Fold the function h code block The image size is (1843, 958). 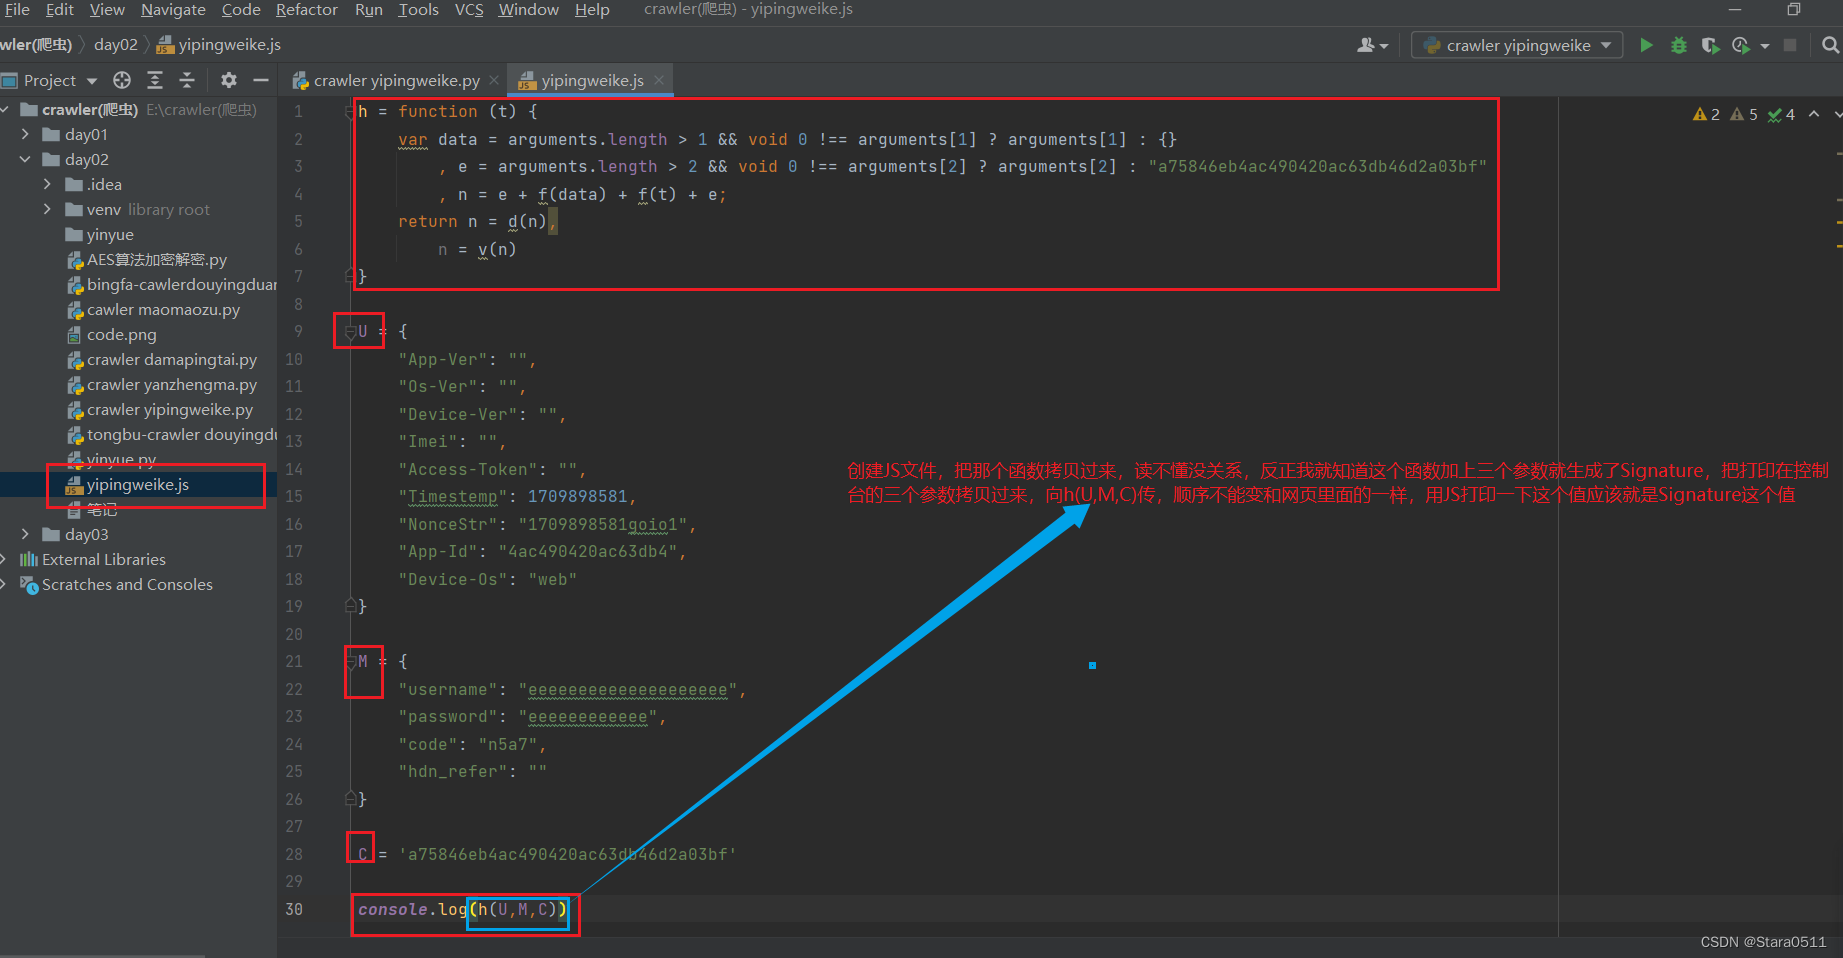pyautogui.click(x=349, y=112)
